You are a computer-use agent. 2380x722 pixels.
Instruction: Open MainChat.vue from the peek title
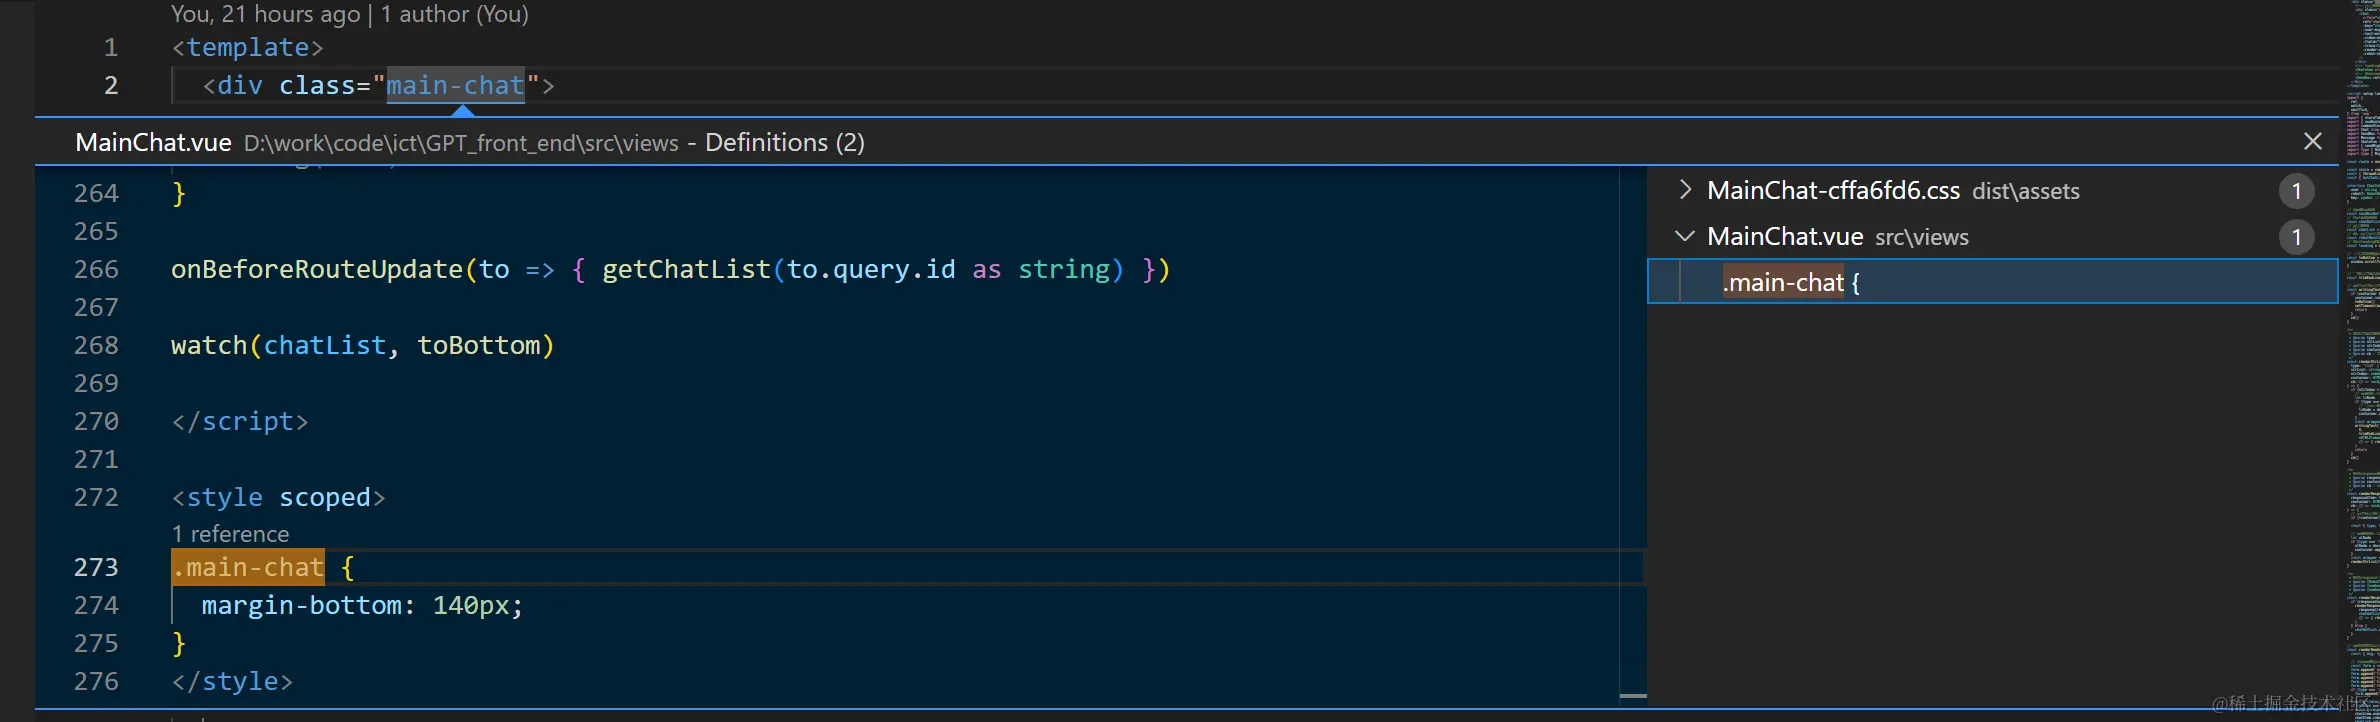pos(153,143)
